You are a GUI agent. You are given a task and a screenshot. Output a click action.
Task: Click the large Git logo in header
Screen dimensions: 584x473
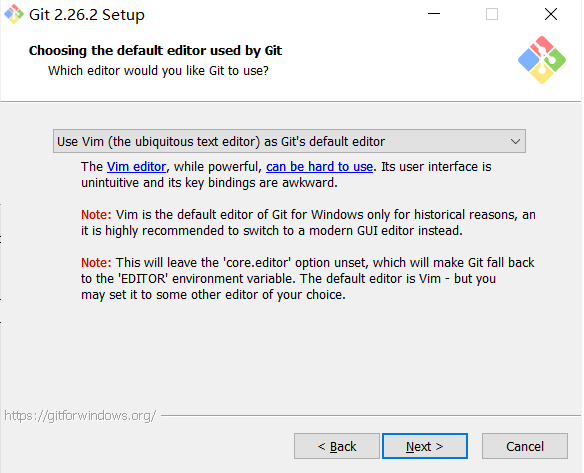pos(542,60)
